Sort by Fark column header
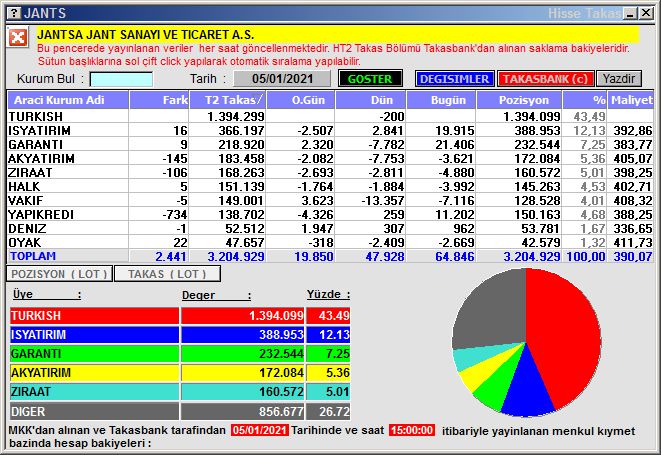 click(x=159, y=100)
